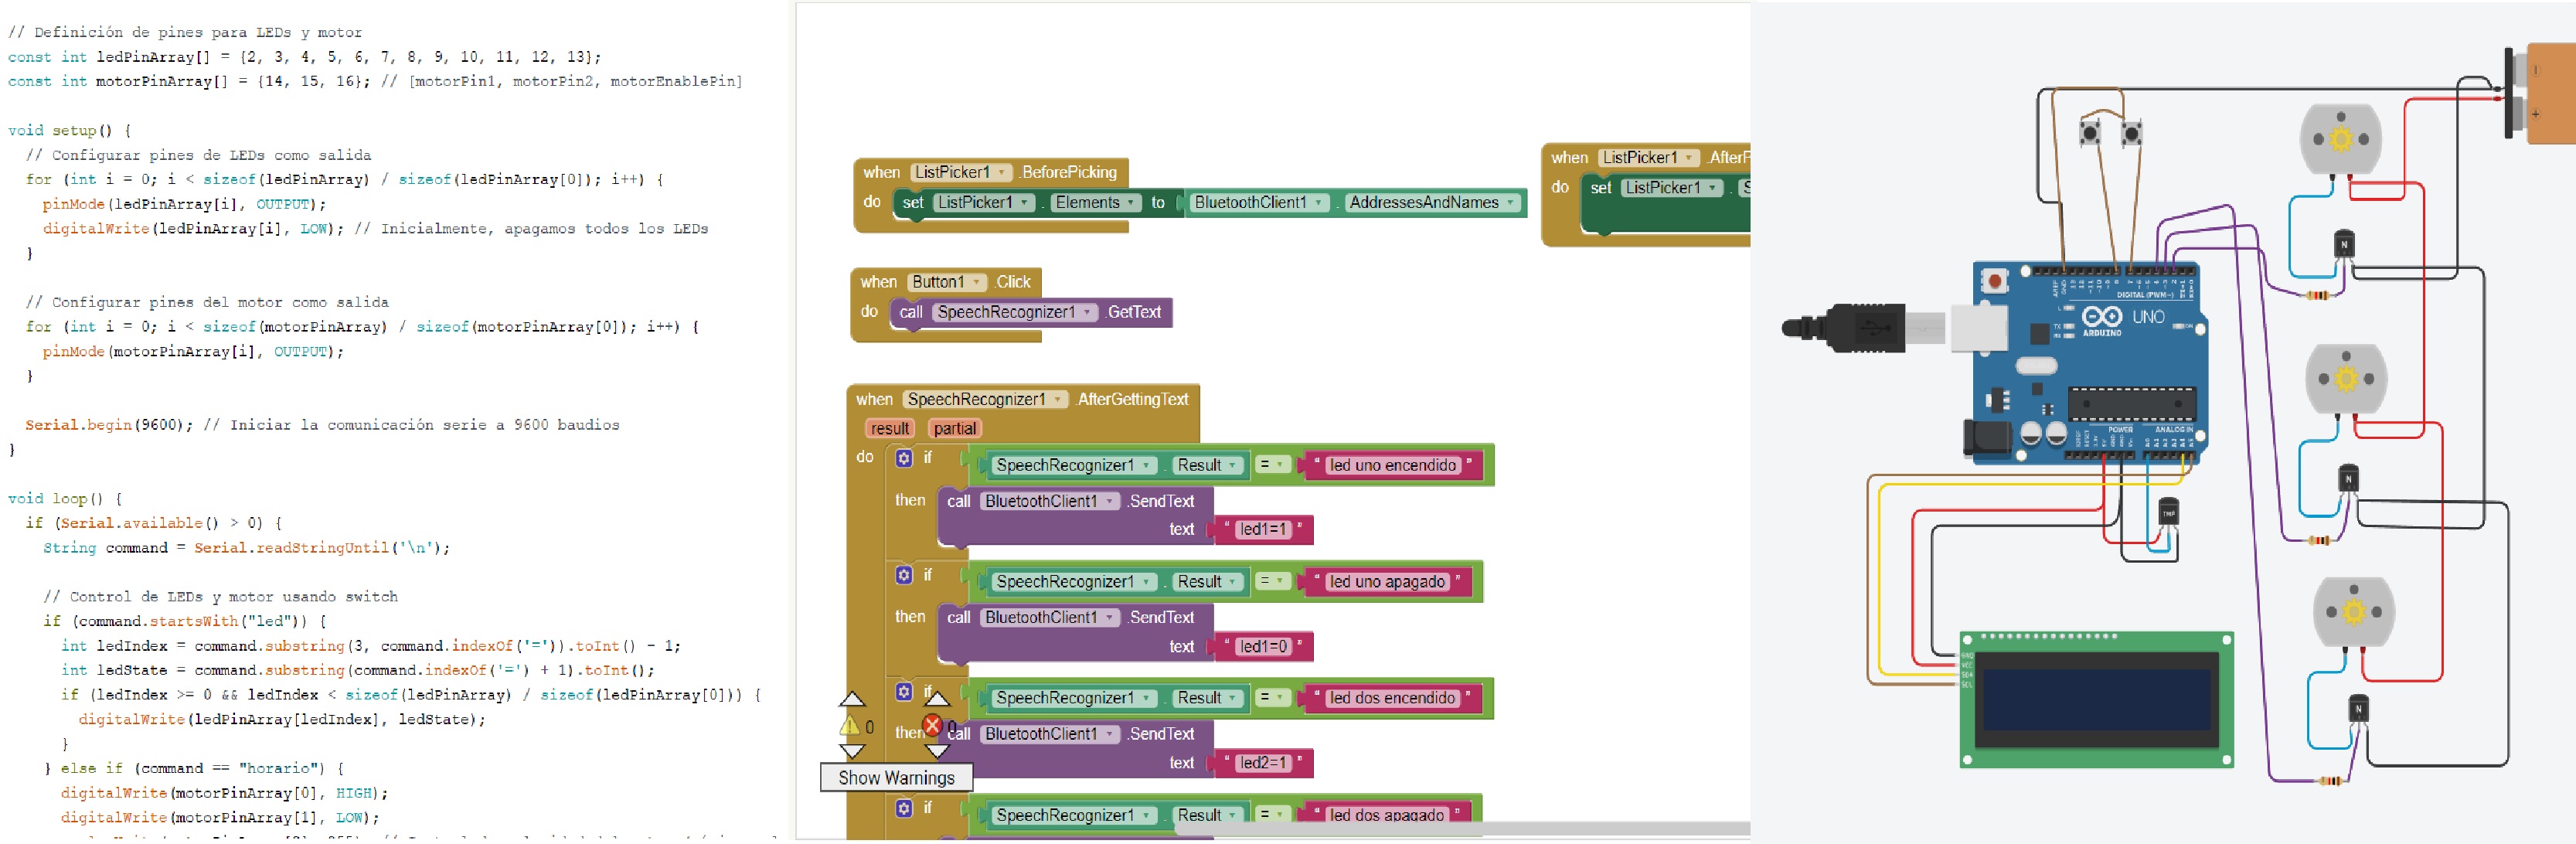Screen dimensions: 2576x844
Task: Click the yellow warning triangle indicator
Action: [849, 726]
